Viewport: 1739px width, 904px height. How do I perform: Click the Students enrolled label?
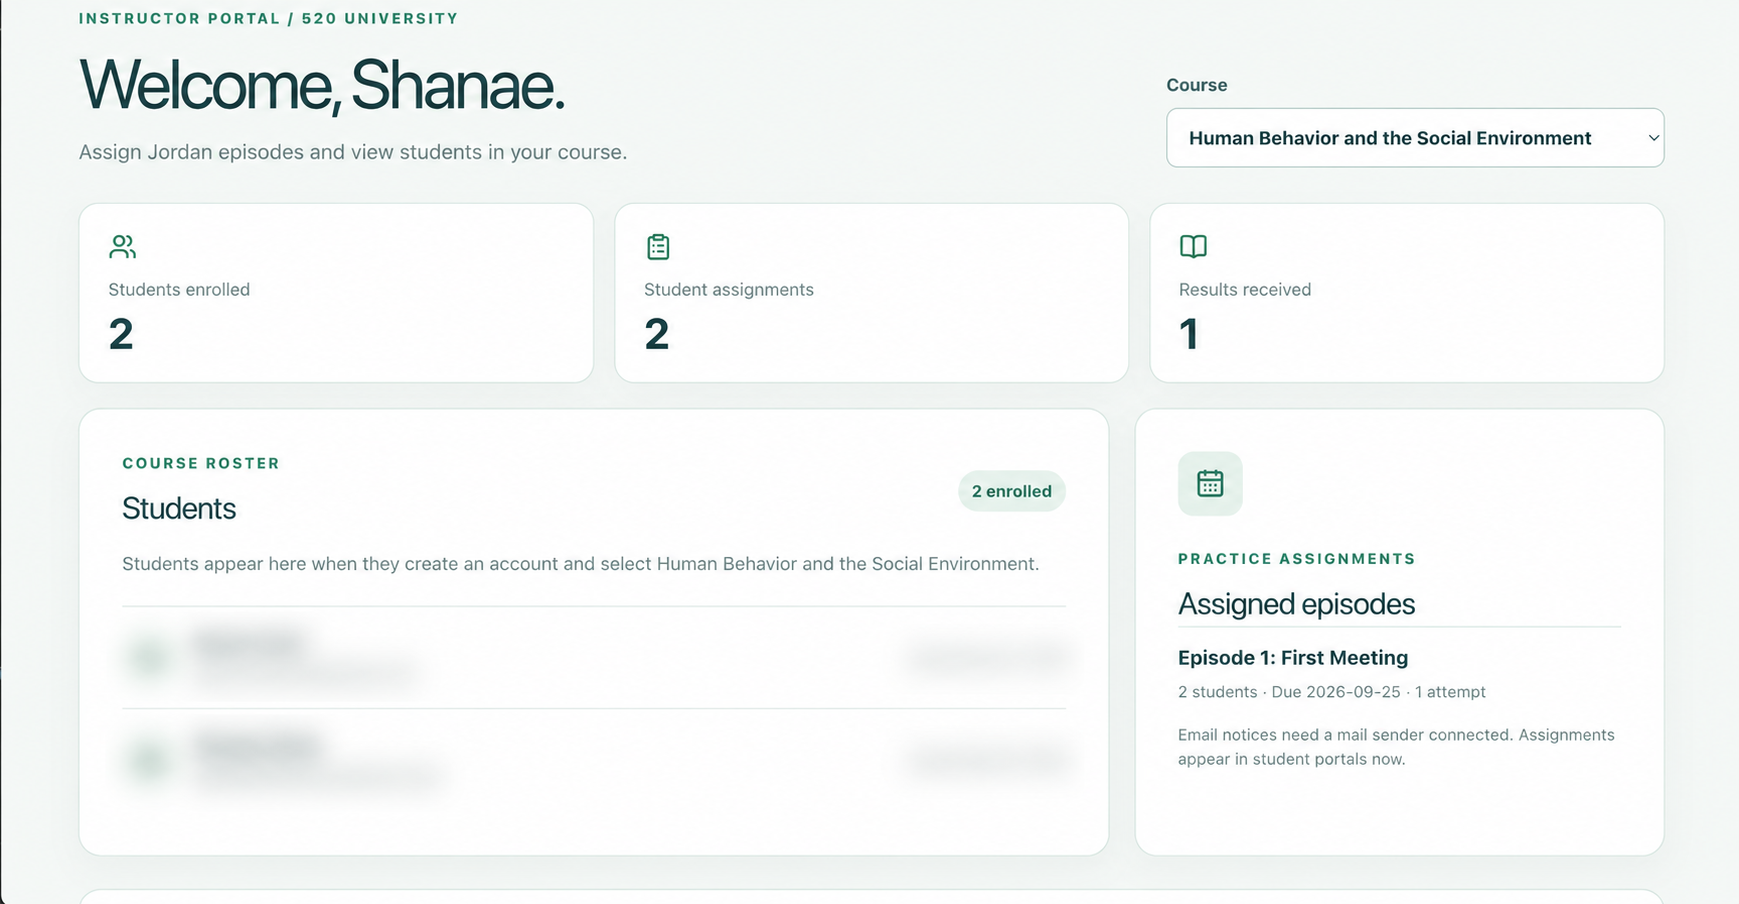[179, 290]
